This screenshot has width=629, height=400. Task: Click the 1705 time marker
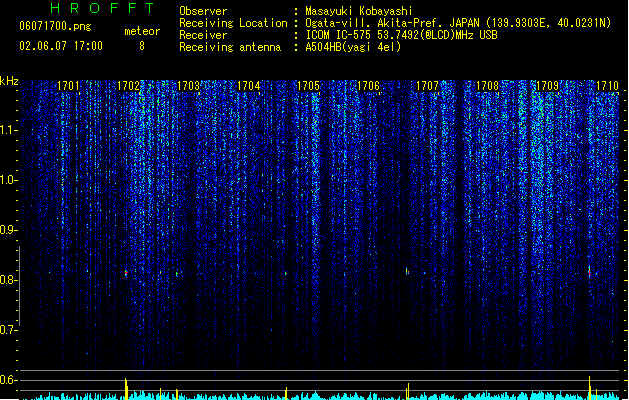pos(308,86)
